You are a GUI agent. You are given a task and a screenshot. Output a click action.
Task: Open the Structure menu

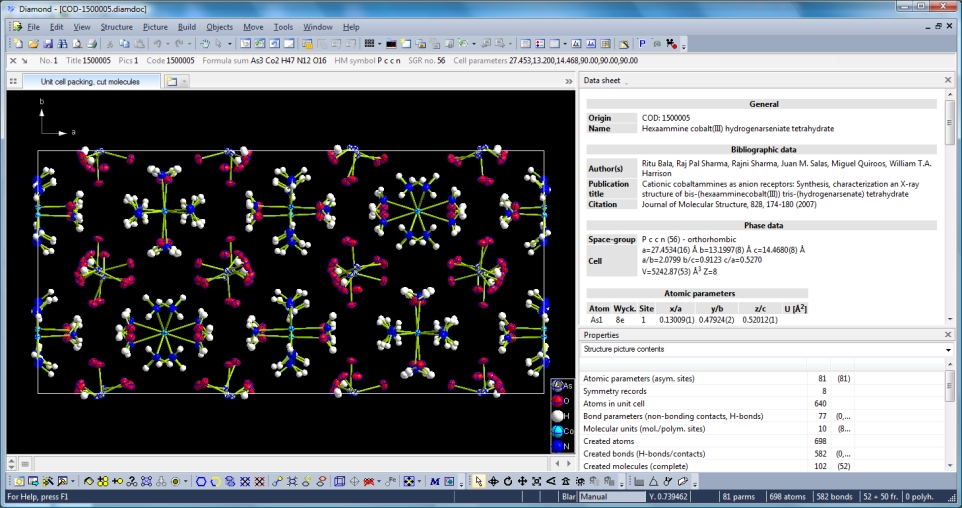tap(116, 27)
